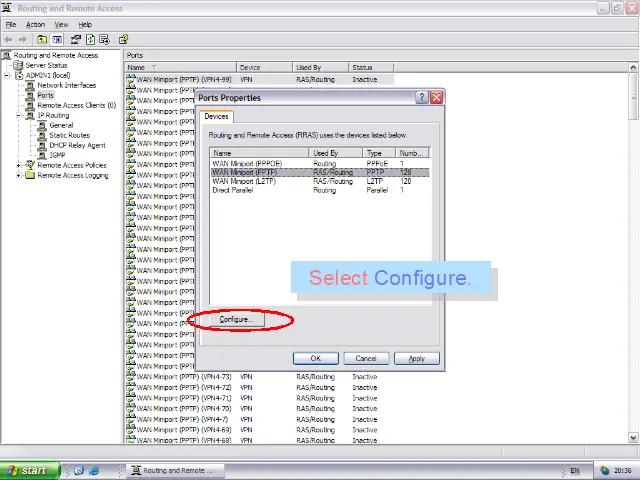Image resolution: width=640 pixels, height=480 pixels.
Task: Click the Windows start button
Action: [x=30, y=471]
